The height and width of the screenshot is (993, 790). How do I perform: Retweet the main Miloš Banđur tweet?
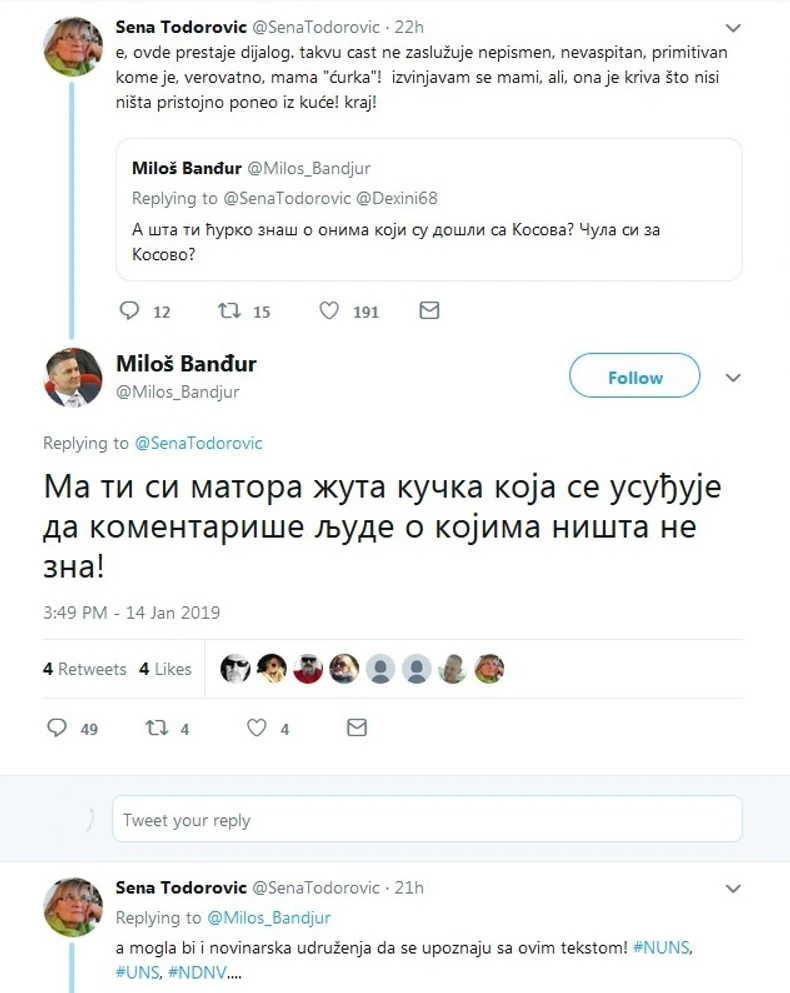(157, 728)
